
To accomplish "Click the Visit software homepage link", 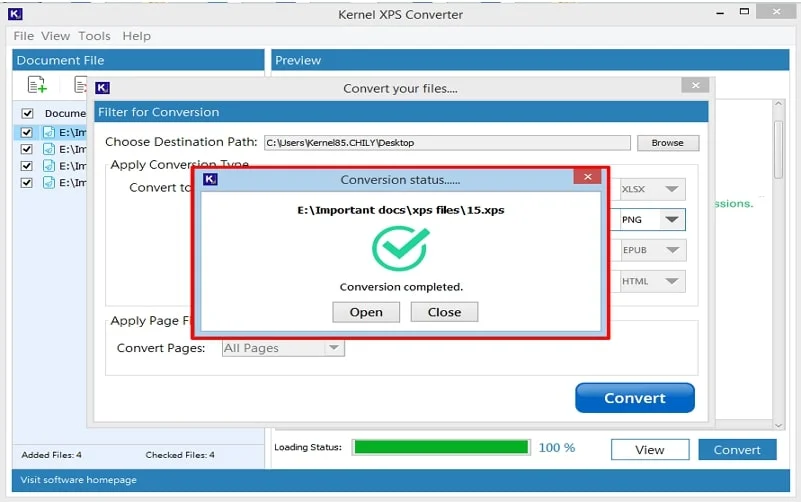I will click(79, 480).
